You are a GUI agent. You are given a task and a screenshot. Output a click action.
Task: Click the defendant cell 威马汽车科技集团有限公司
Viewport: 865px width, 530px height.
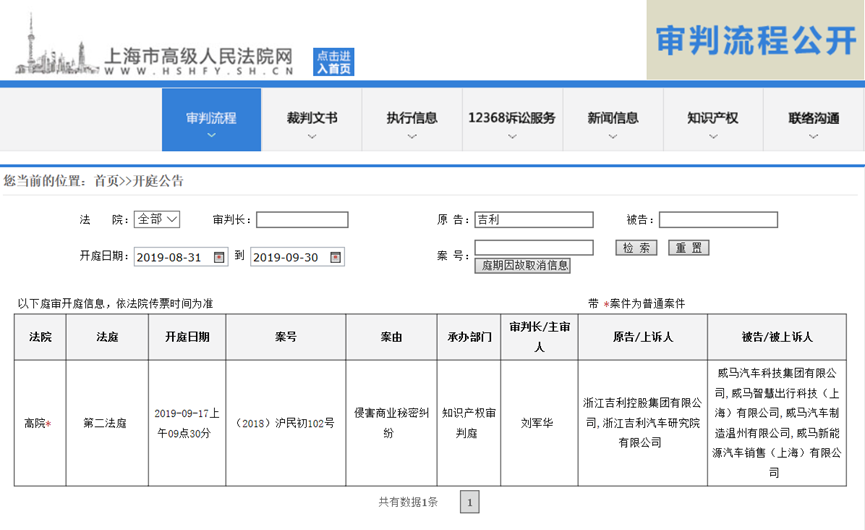click(x=777, y=423)
